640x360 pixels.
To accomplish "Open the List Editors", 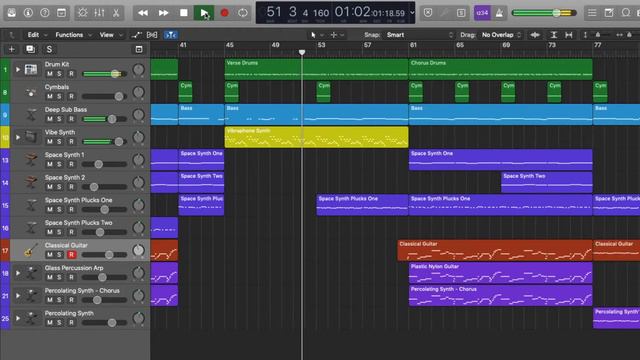I will tap(592, 13).
